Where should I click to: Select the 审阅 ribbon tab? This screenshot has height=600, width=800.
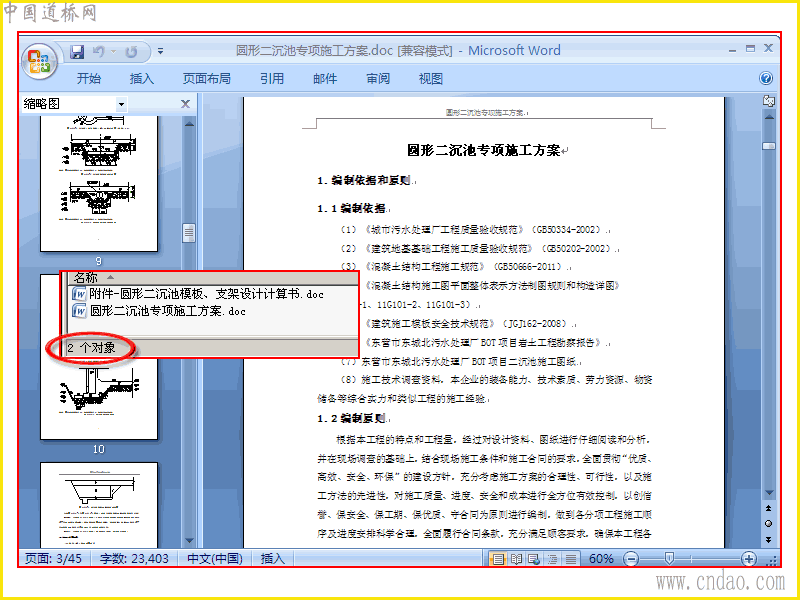[x=378, y=79]
